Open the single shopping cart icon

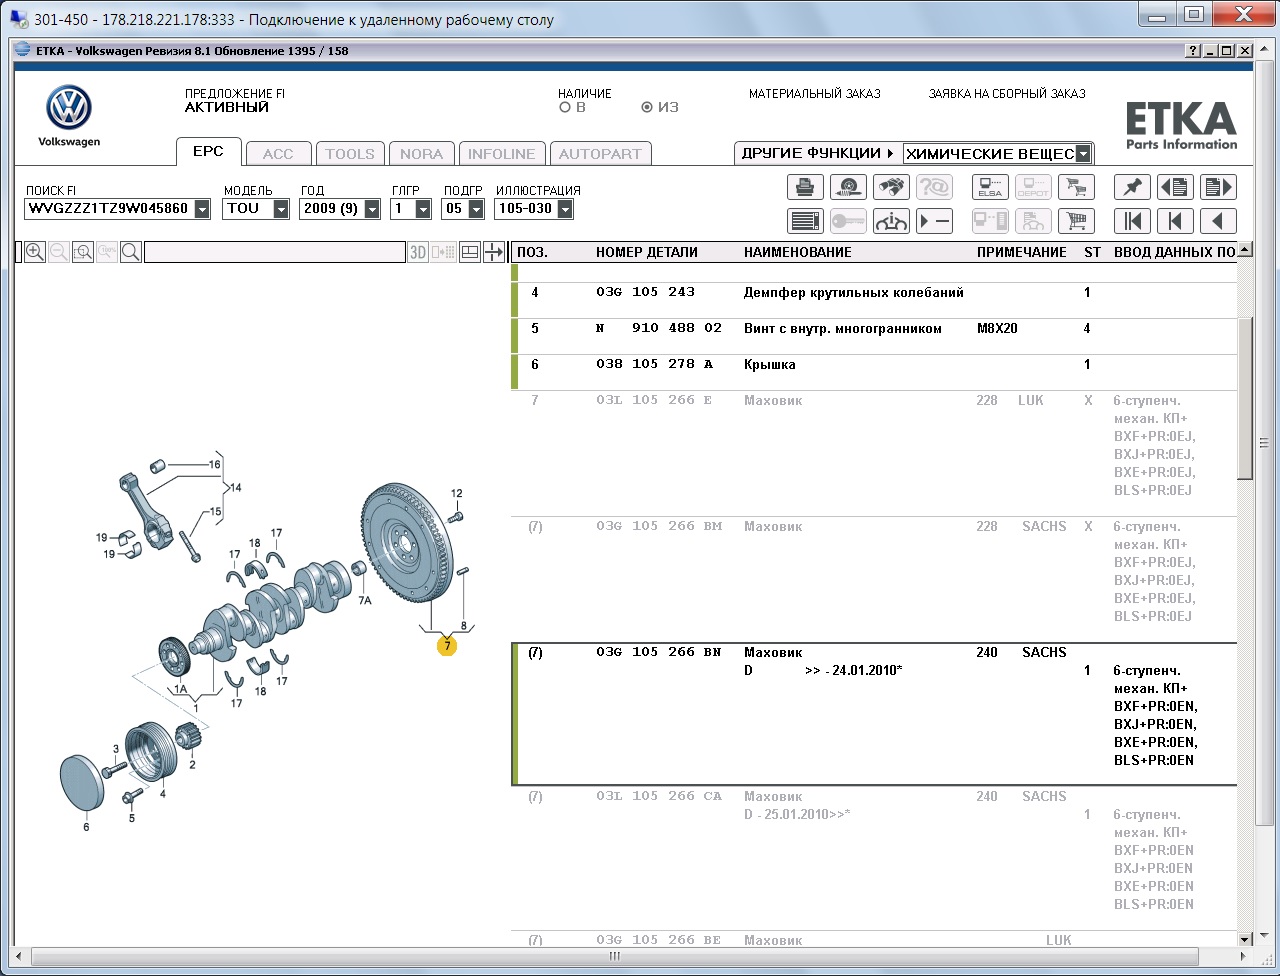[x=1076, y=221]
